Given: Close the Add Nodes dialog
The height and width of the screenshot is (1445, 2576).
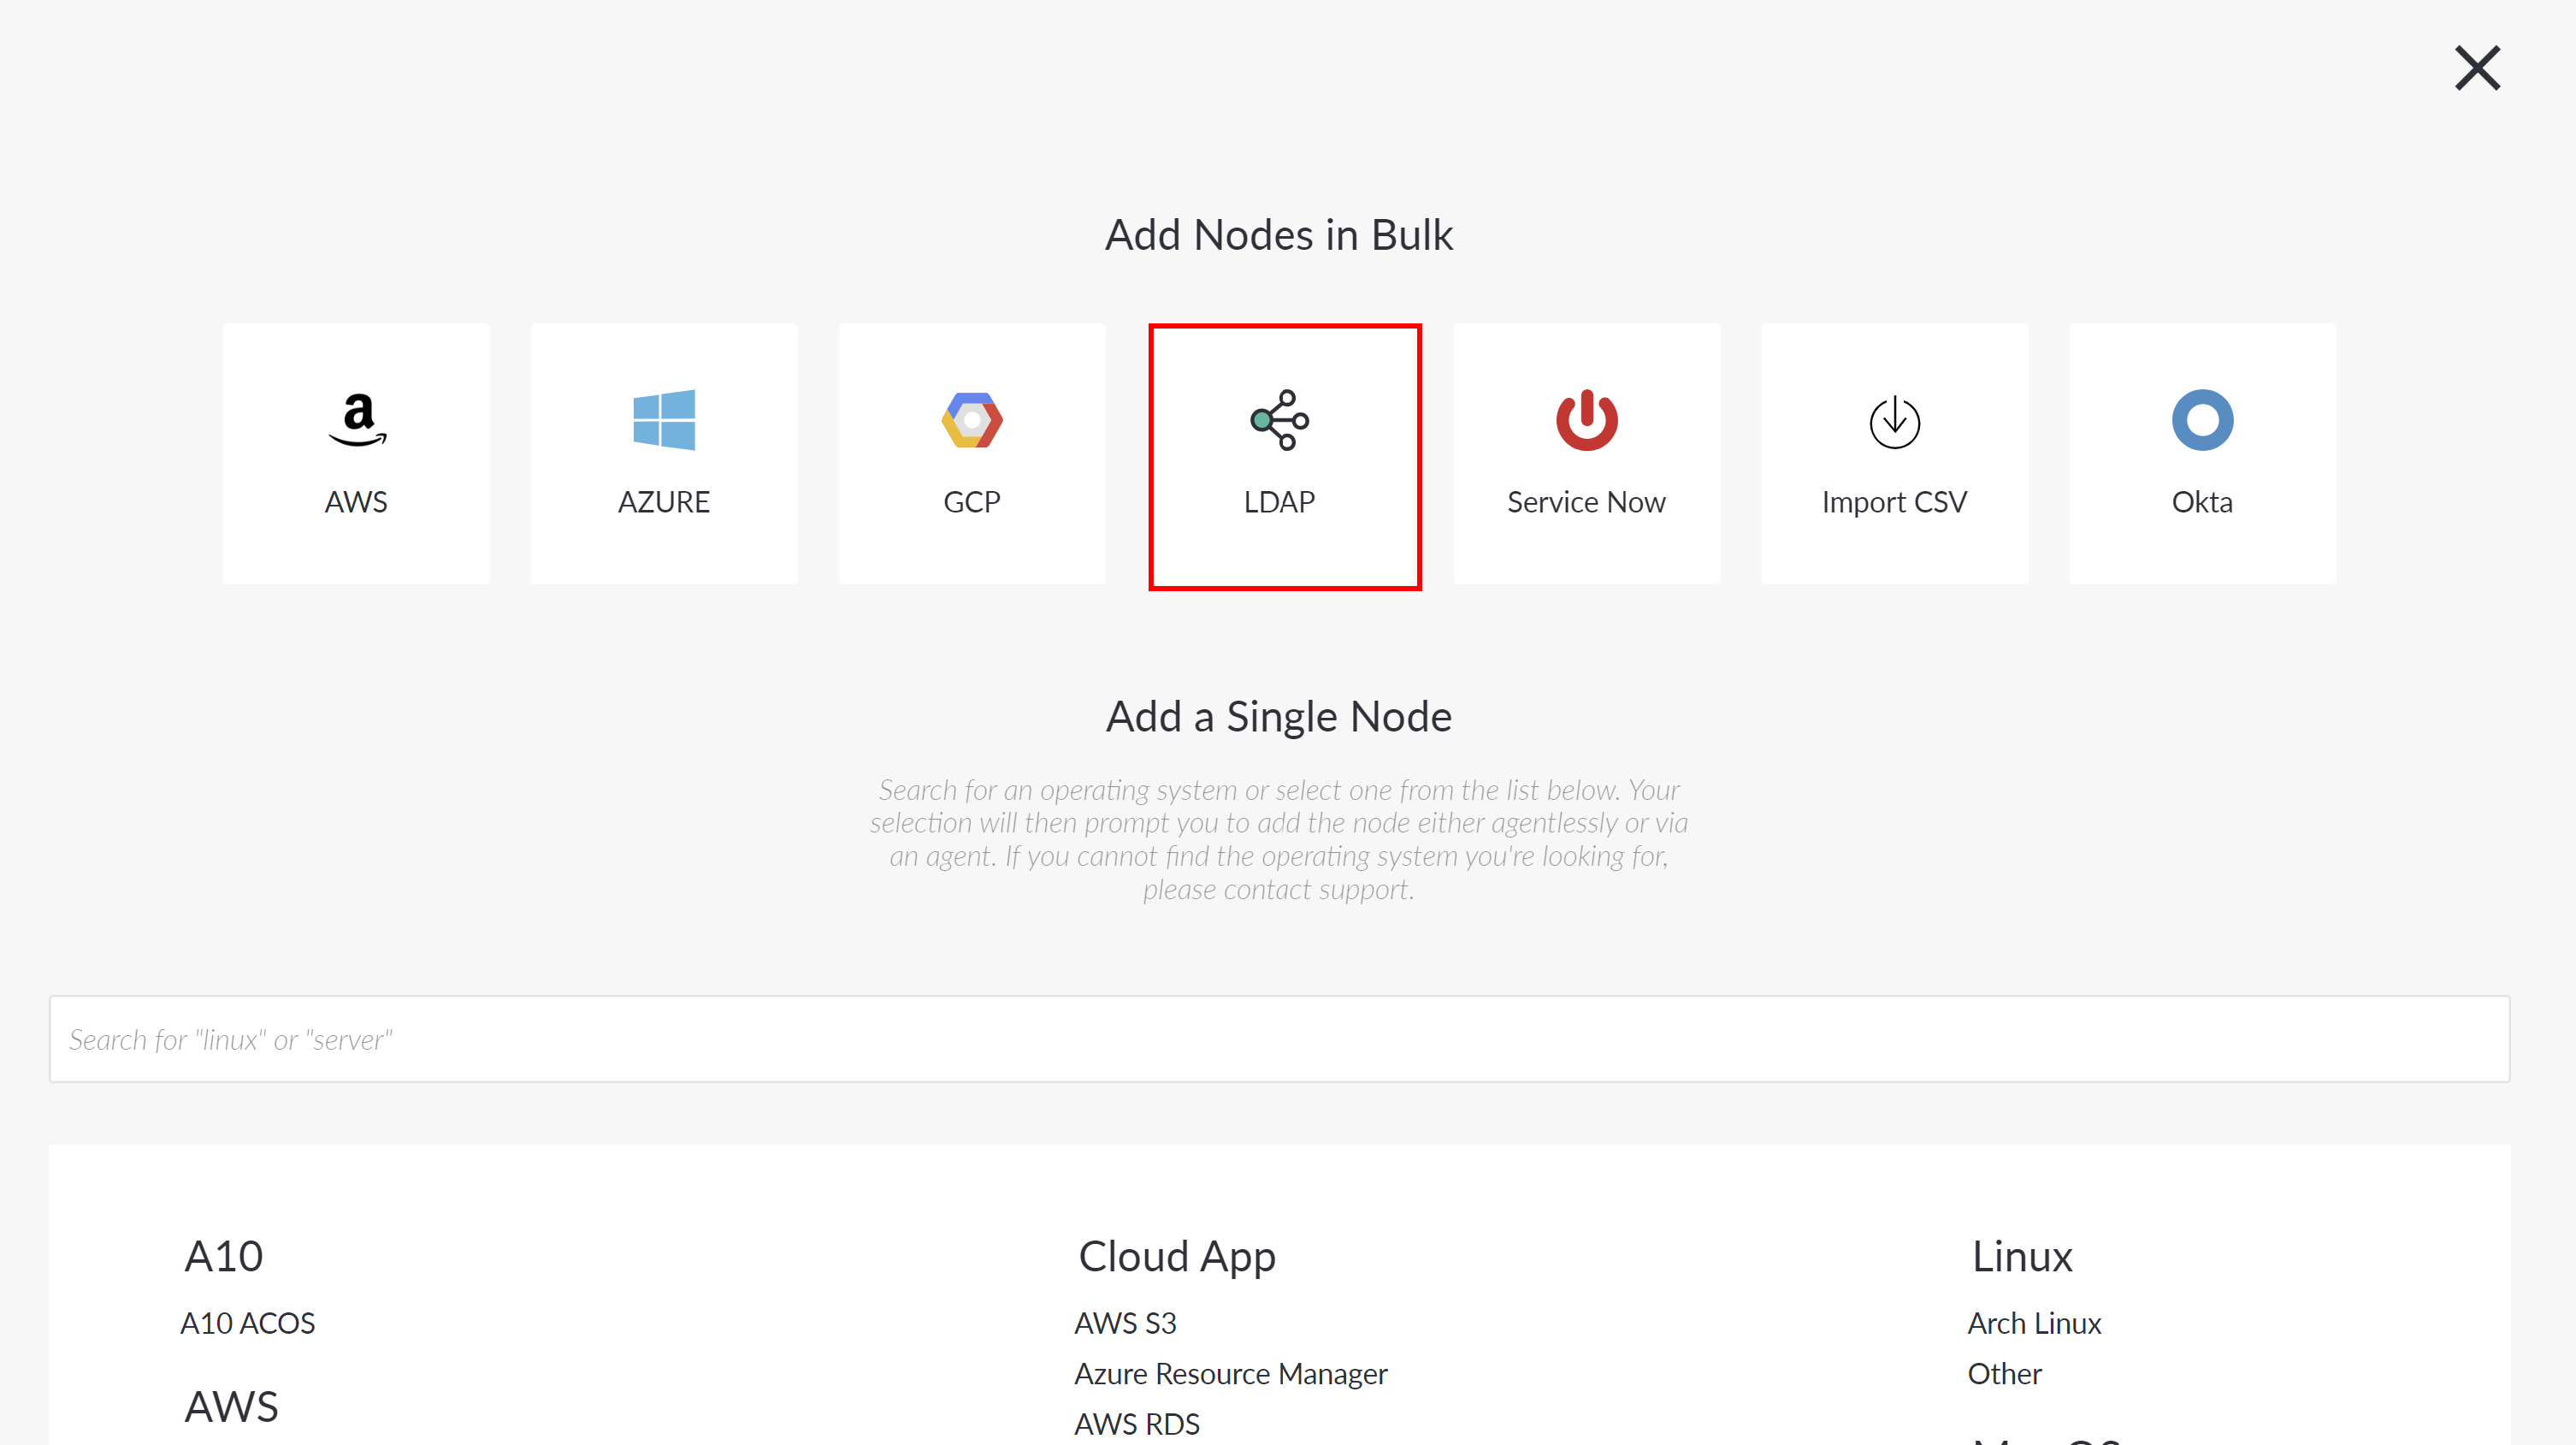Looking at the screenshot, I should click(2478, 68).
